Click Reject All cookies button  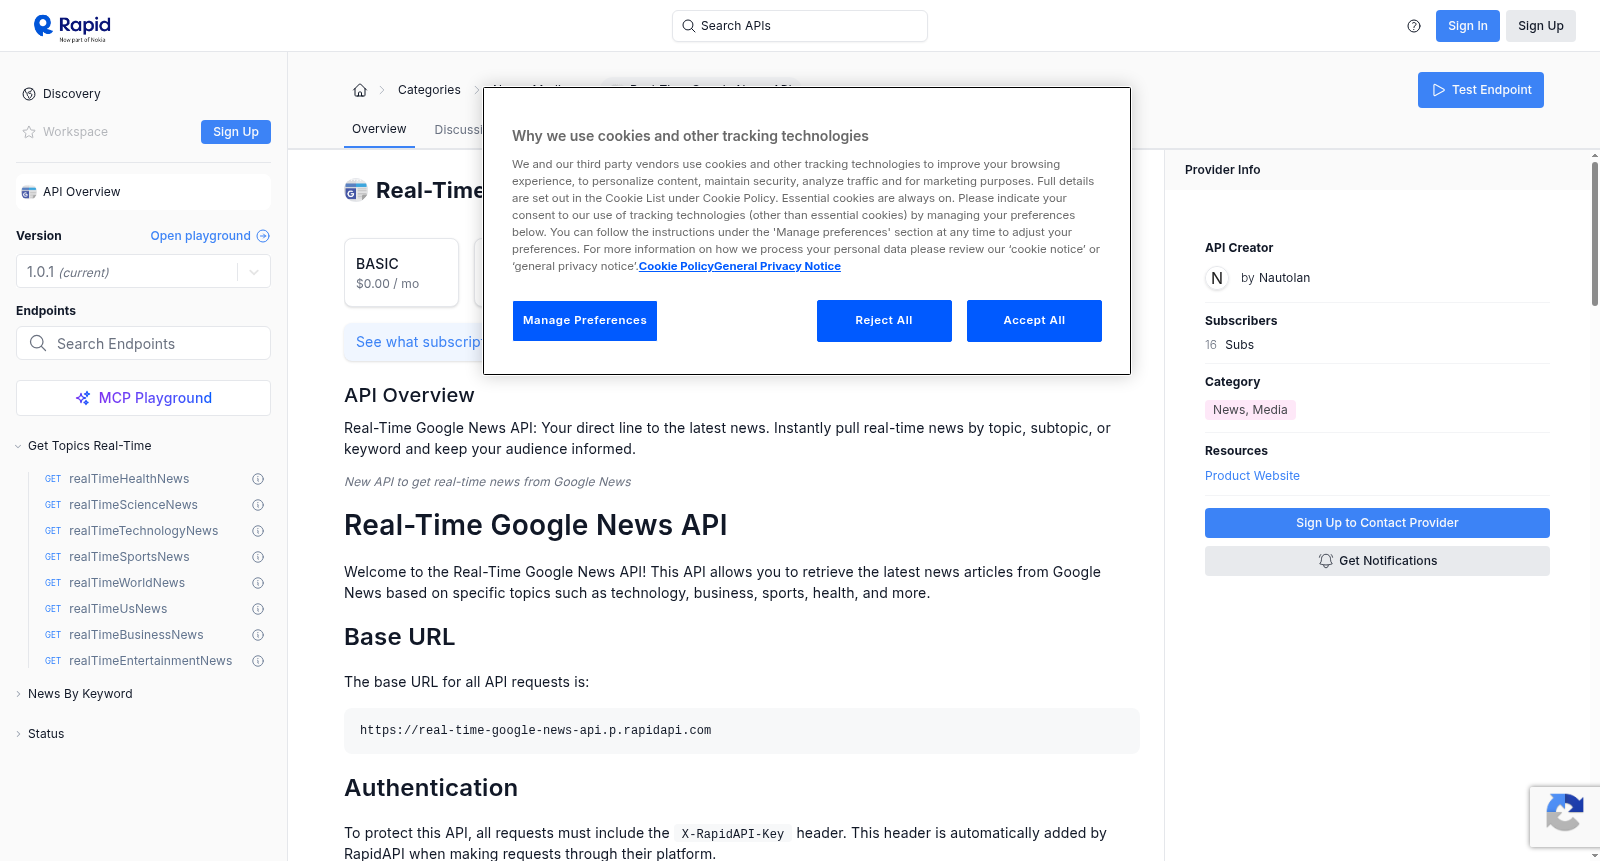(x=884, y=321)
